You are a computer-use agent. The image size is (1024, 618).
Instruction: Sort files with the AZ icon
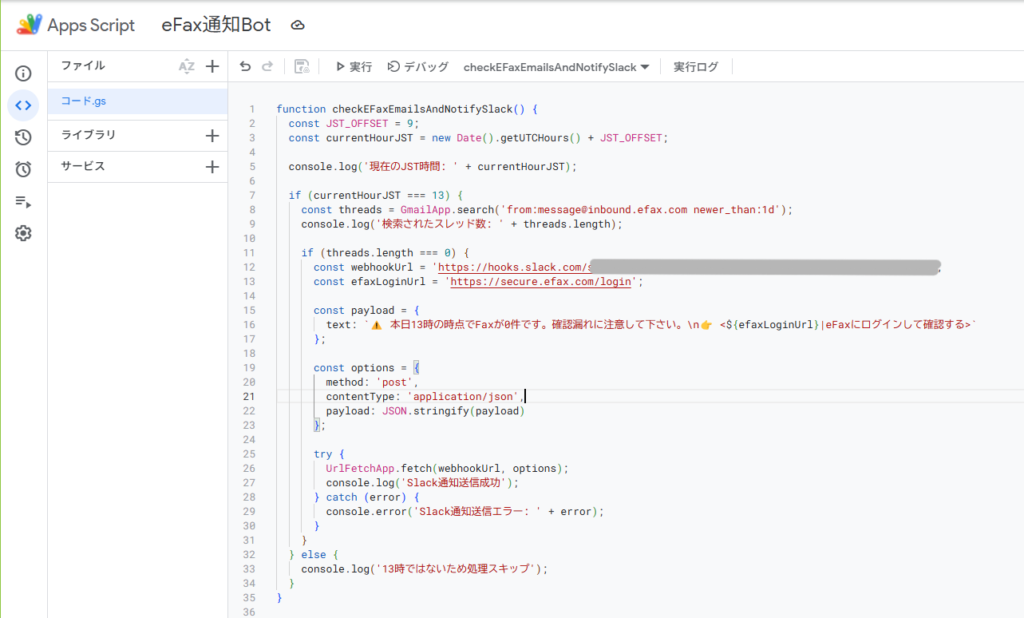186,67
